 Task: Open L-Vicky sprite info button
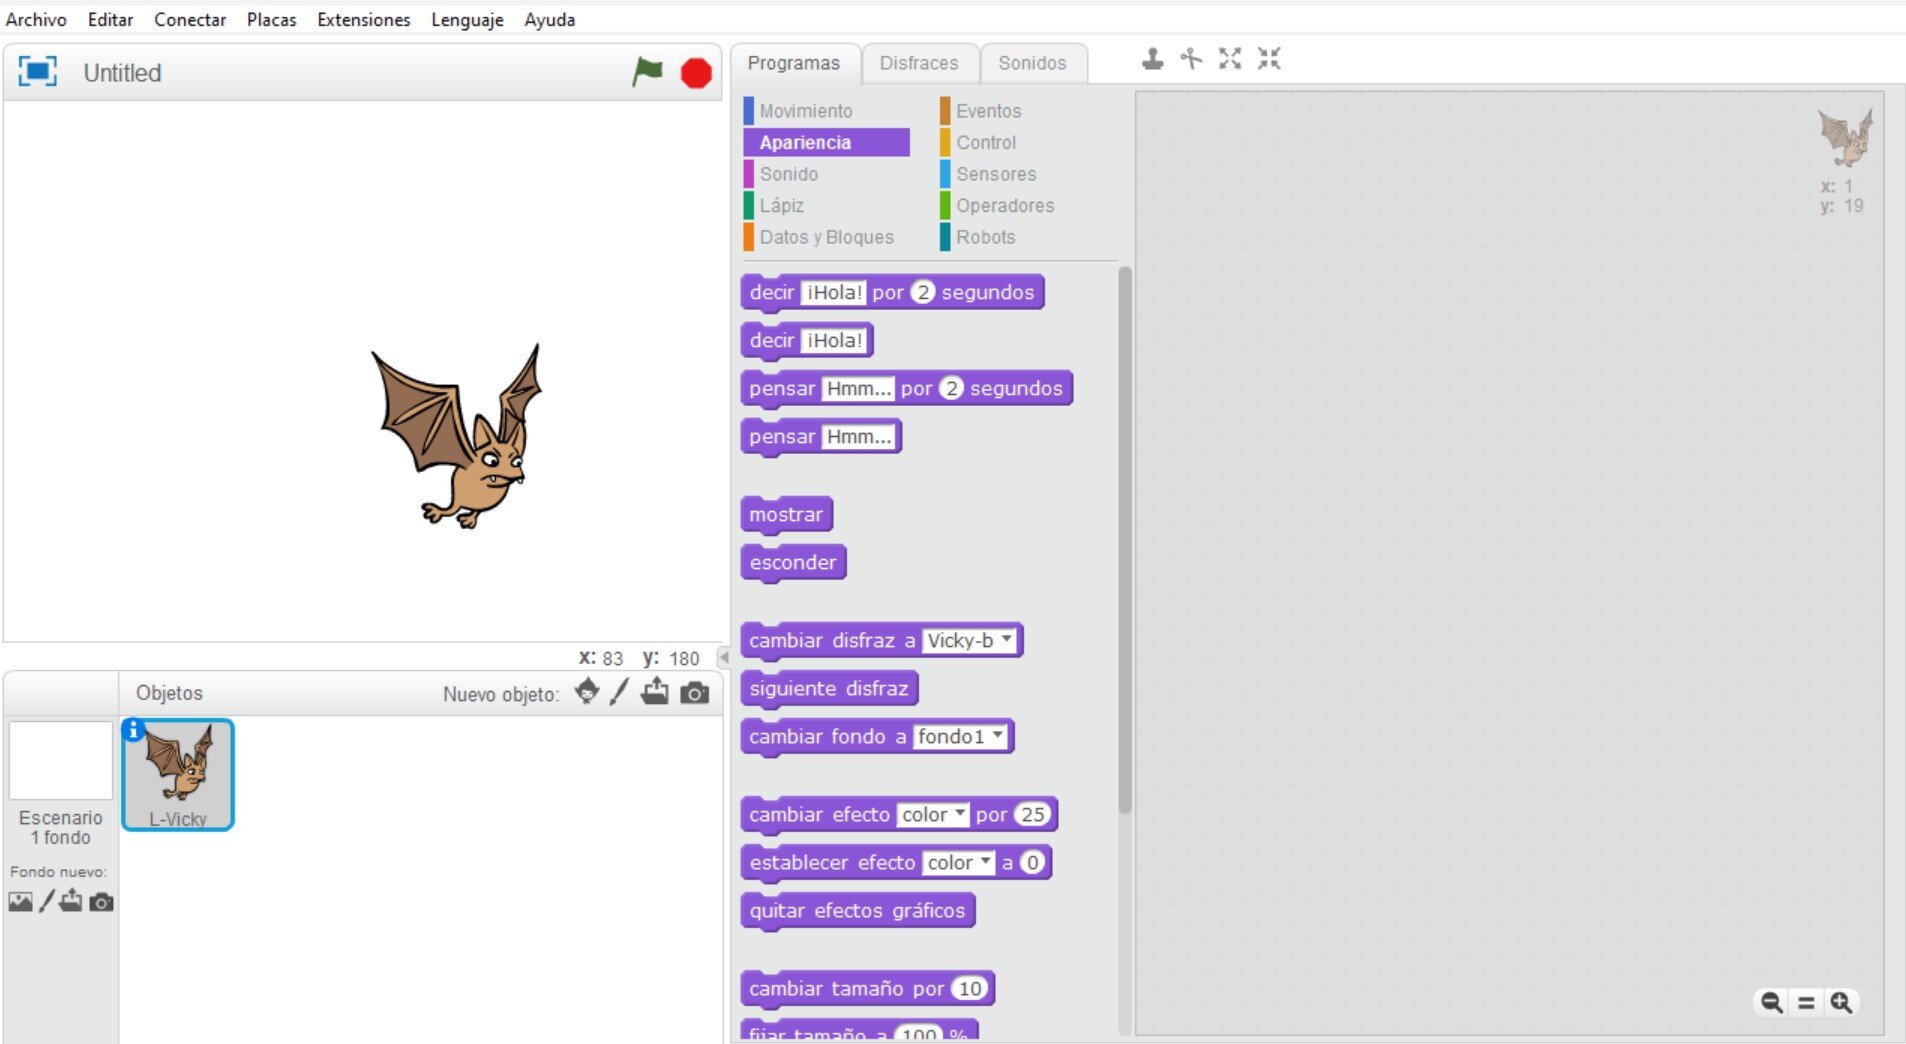(x=133, y=730)
